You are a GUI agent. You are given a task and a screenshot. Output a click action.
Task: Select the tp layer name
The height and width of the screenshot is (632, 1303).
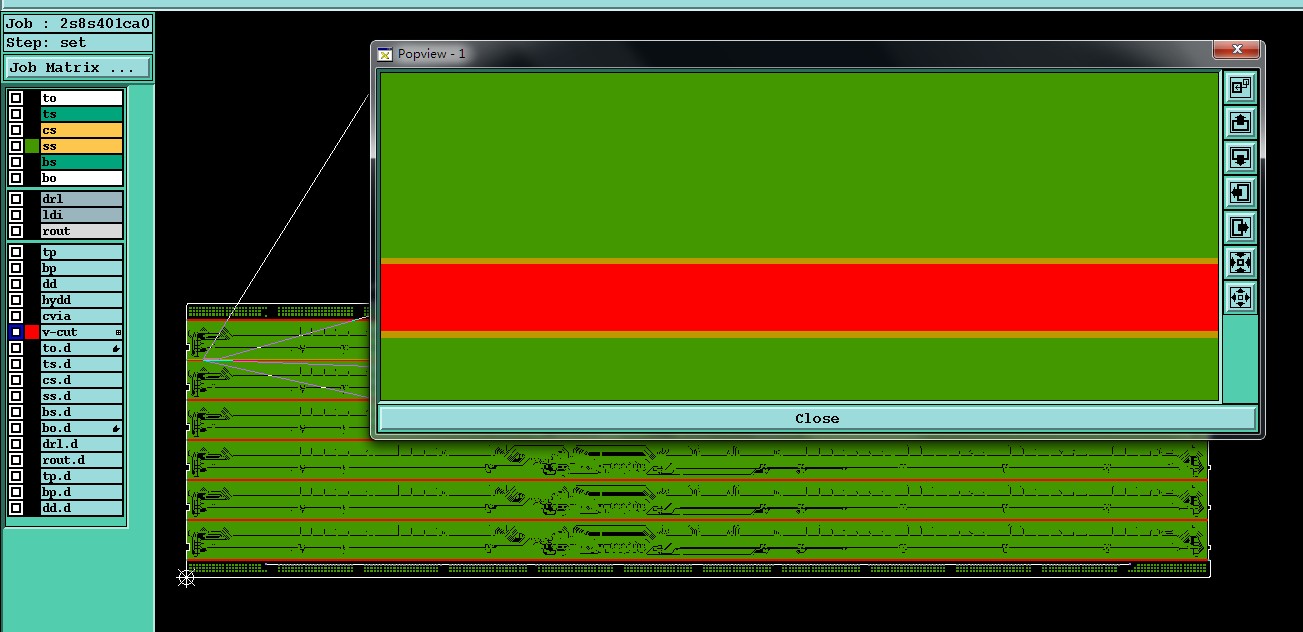click(82, 252)
